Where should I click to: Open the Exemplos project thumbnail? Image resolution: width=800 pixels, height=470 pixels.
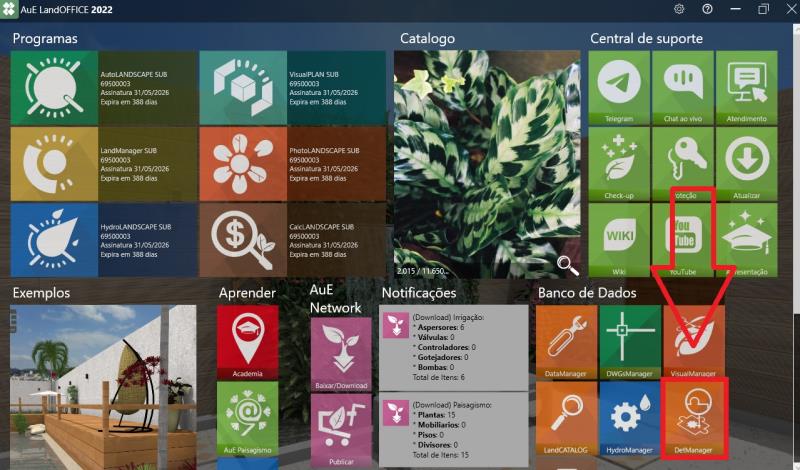103,387
